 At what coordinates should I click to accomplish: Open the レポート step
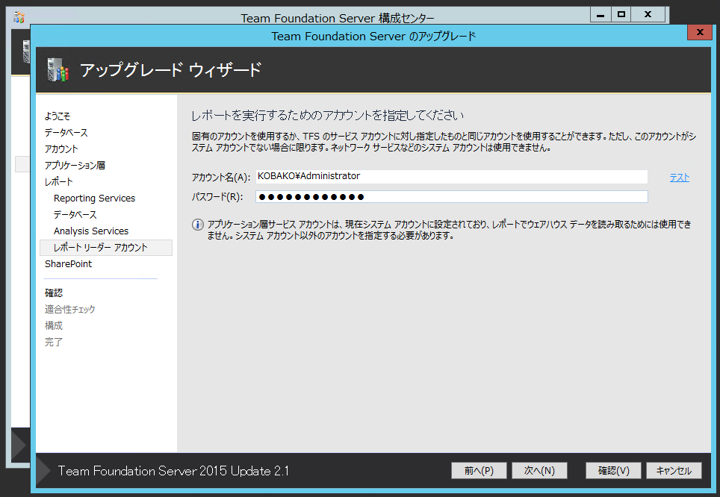(x=59, y=181)
